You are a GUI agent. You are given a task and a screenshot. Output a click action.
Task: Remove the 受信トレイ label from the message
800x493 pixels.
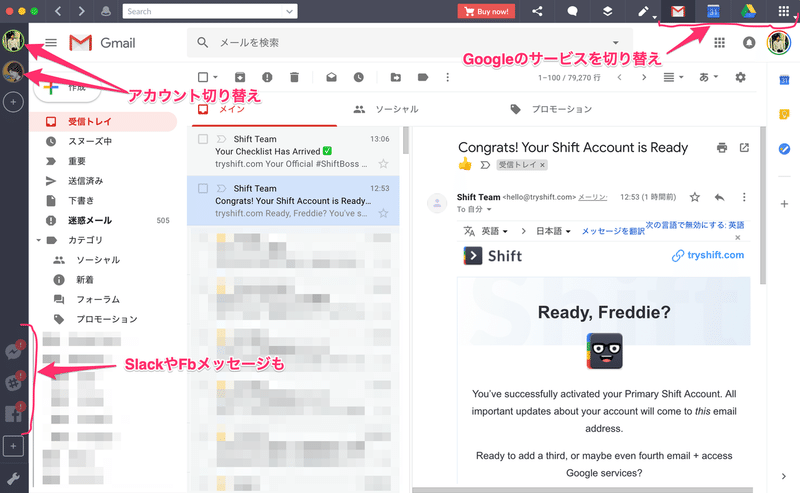pyautogui.click(x=542, y=165)
